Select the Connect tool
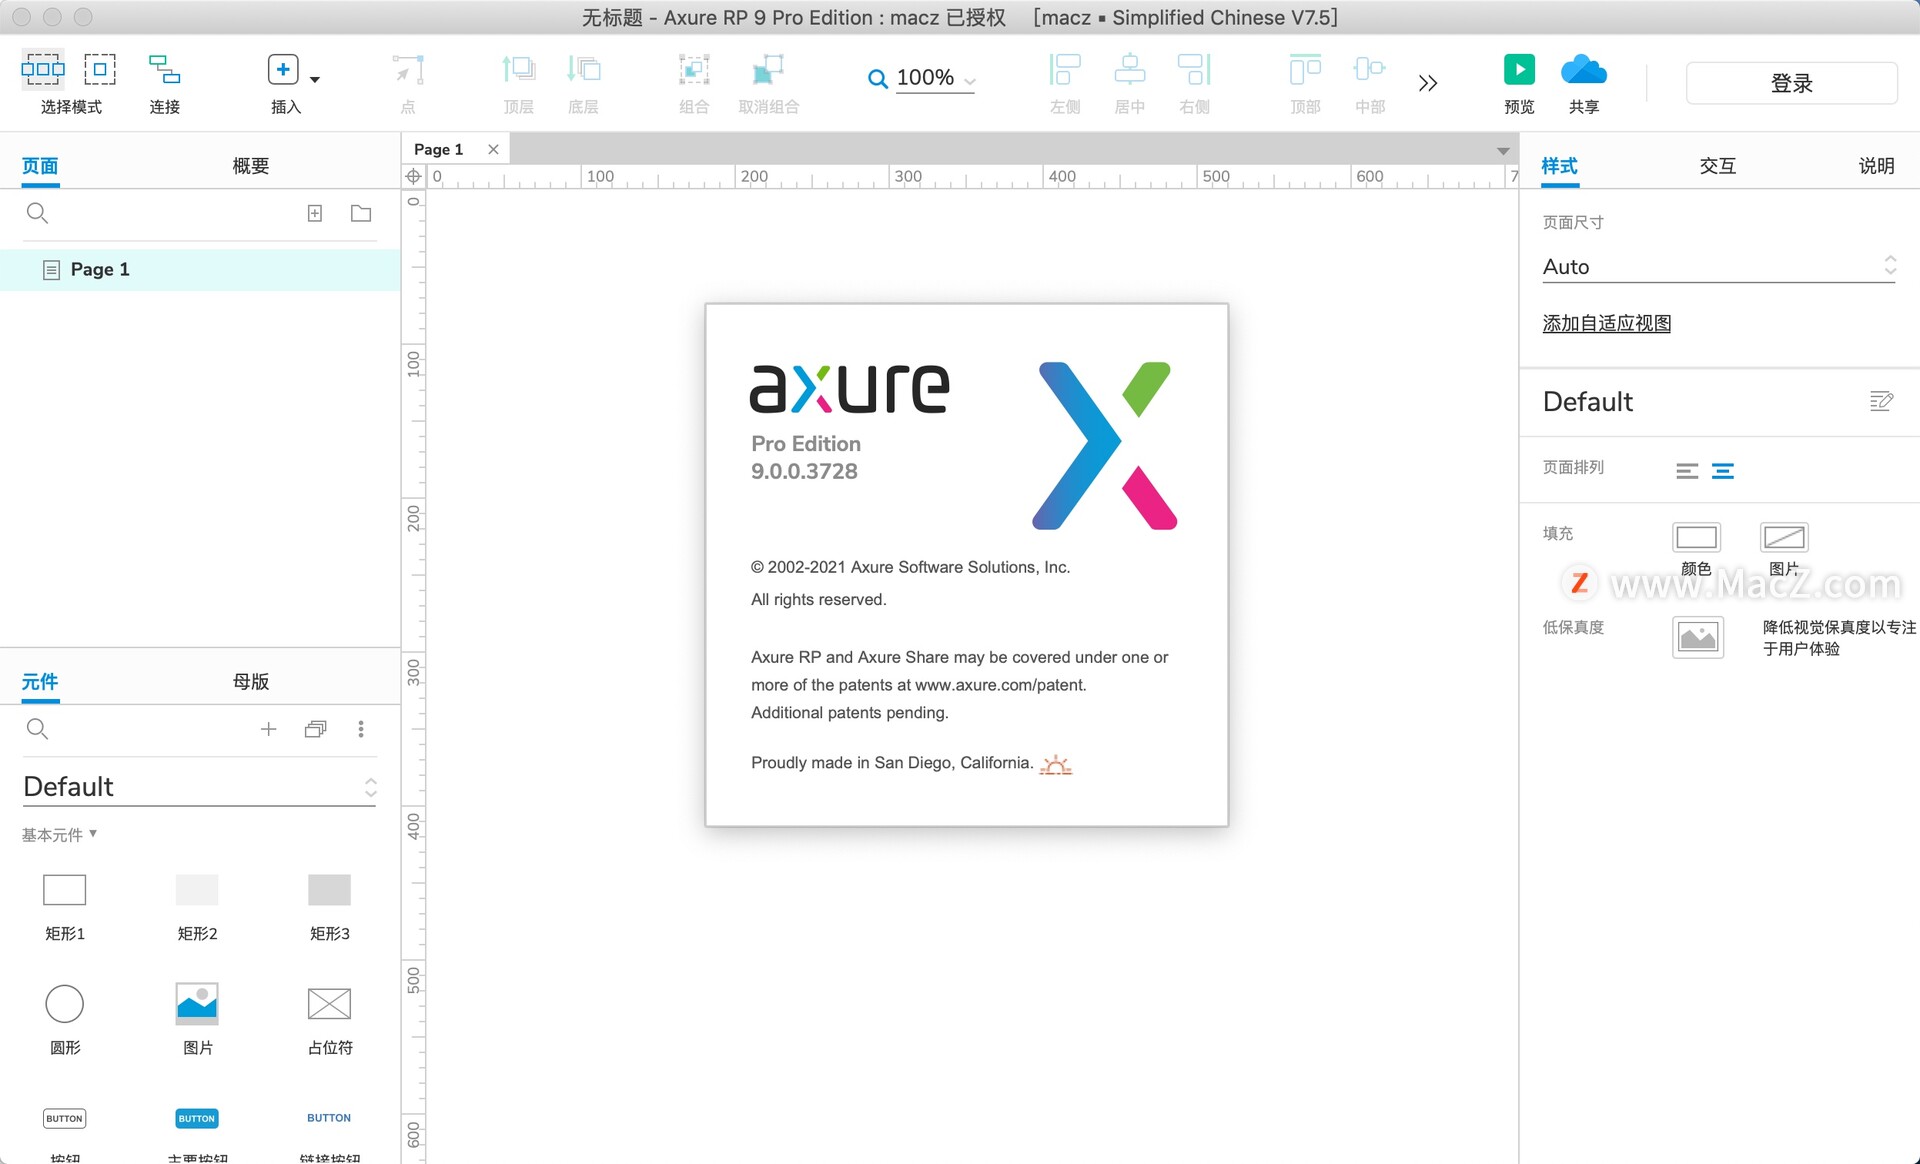 point(164,69)
